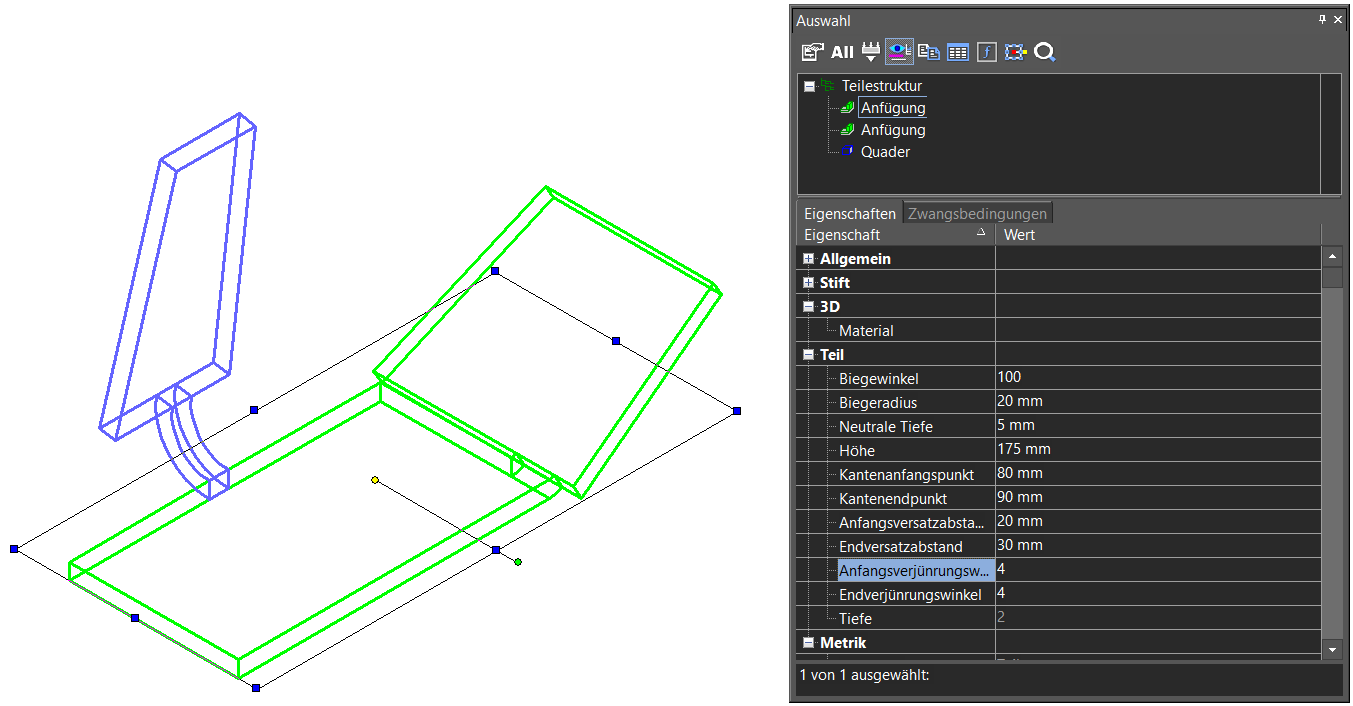
Task: Switch to the Eigenschaften tab
Action: (850, 214)
